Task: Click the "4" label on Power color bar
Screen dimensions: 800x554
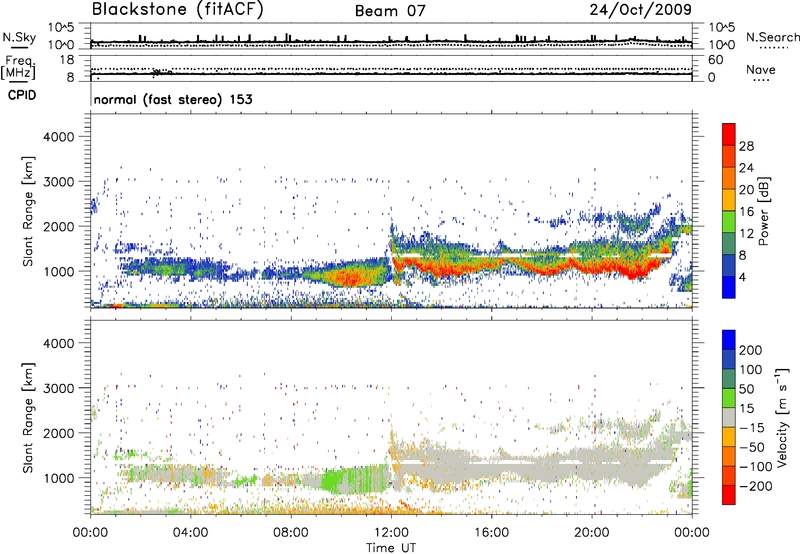Action: (x=743, y=278)
